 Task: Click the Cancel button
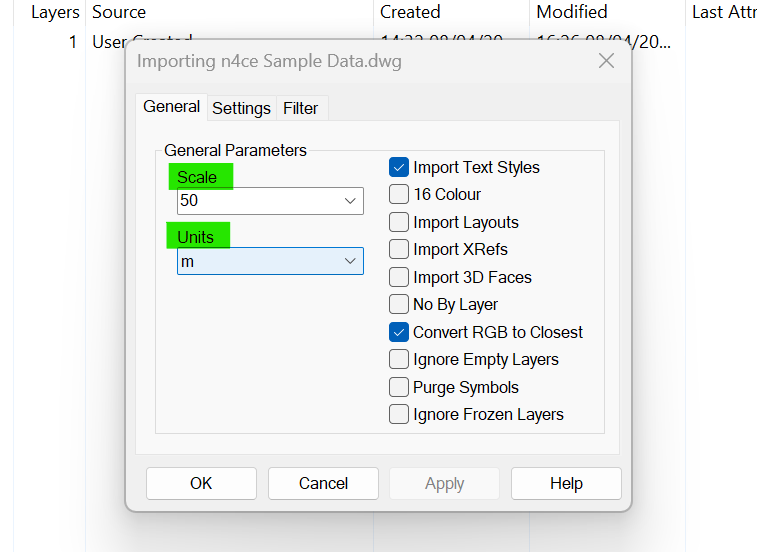(323, 483)
